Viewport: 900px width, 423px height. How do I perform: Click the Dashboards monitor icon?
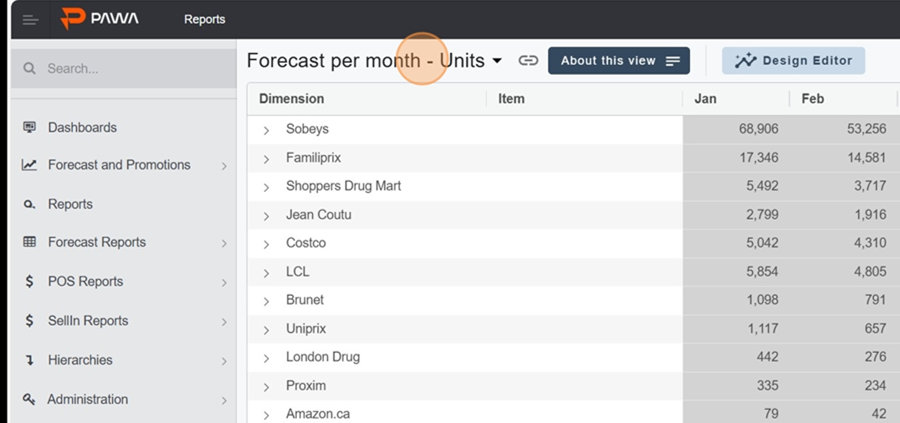click(x=29, y=127)
